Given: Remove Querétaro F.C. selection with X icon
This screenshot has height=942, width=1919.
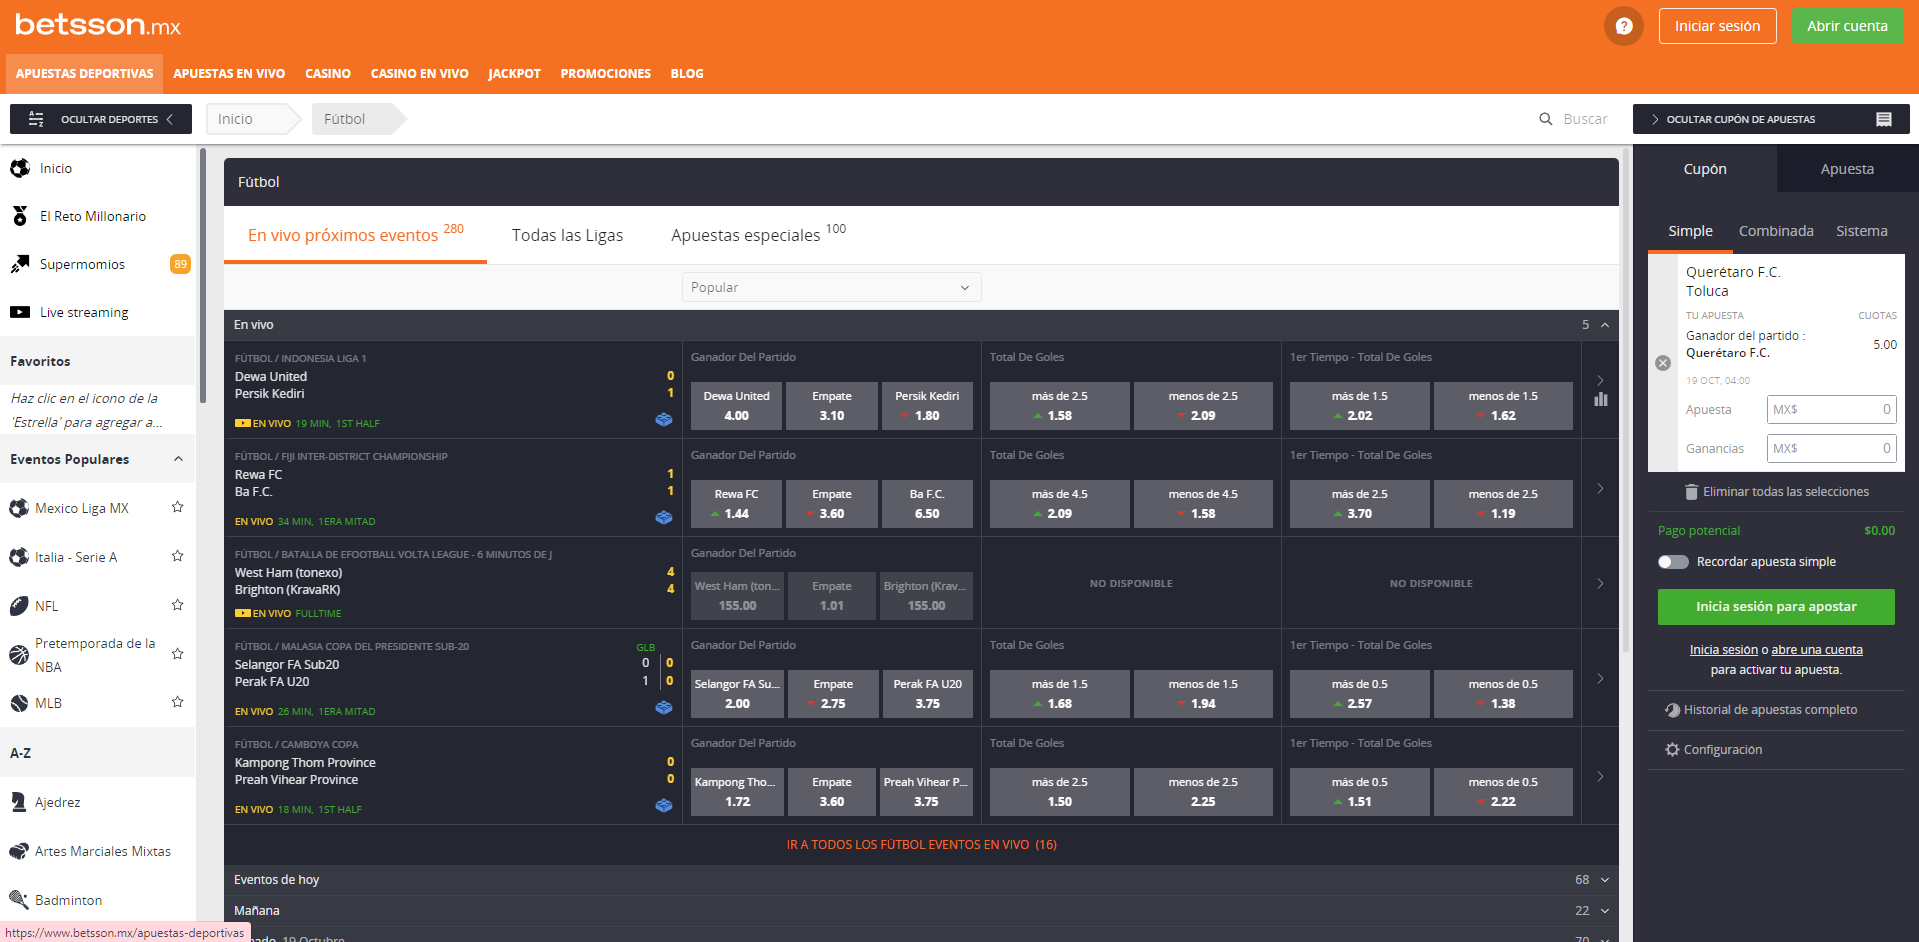Looking at the screenshot, I should [1663, 363].
